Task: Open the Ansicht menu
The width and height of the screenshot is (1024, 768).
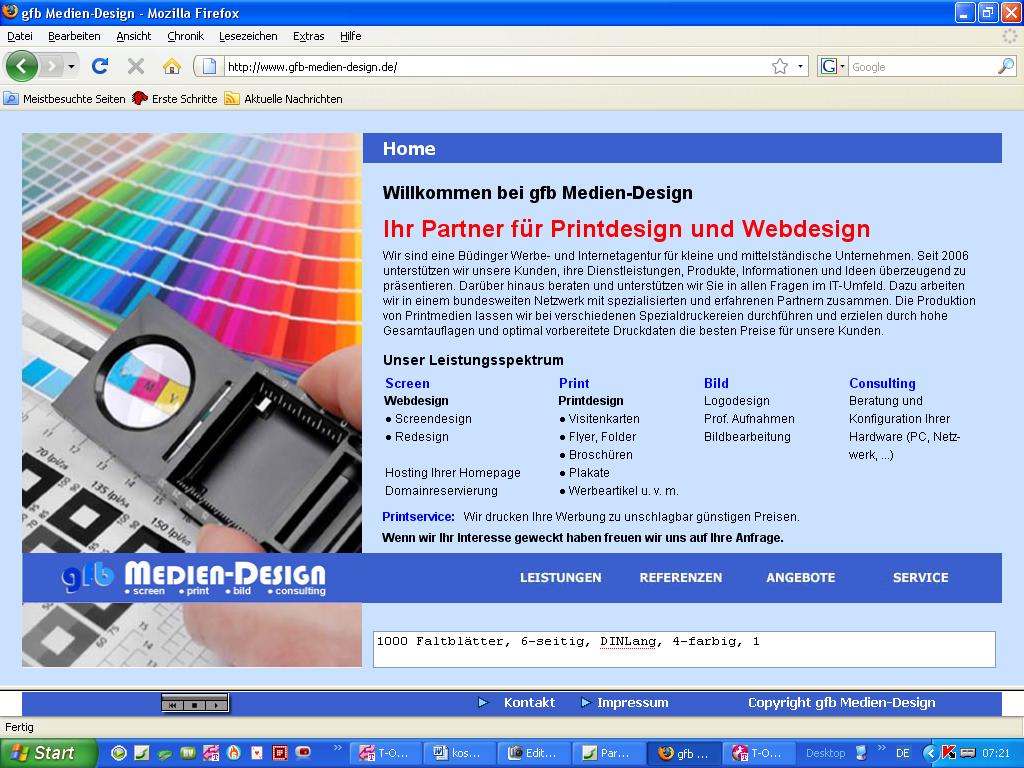Action: [x=134, y=37]
